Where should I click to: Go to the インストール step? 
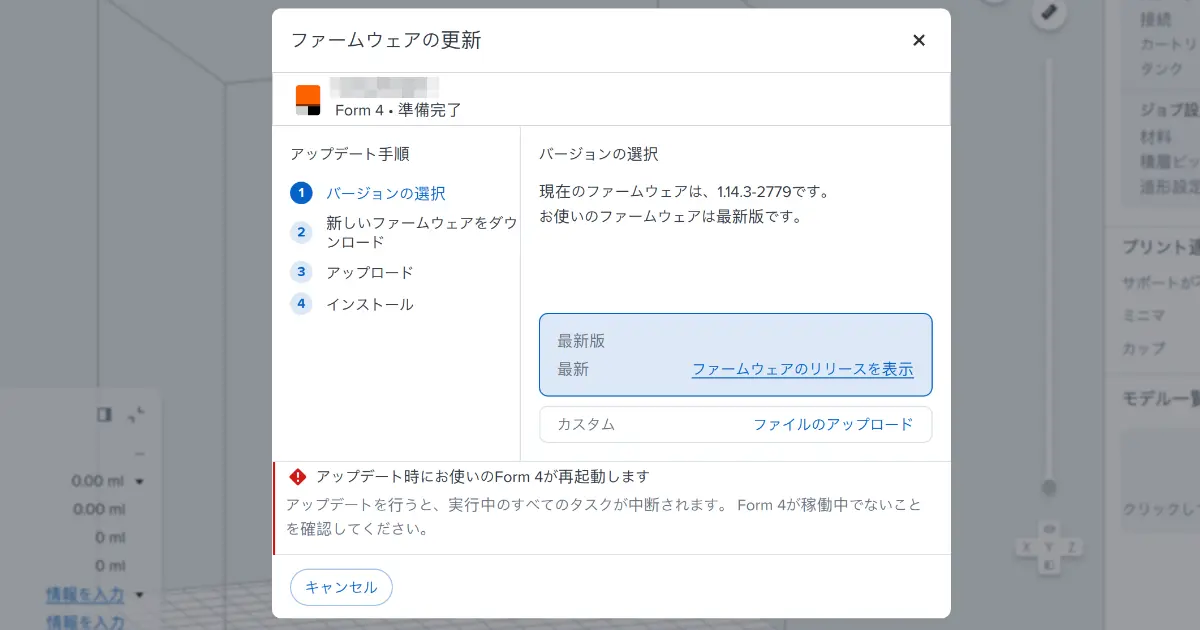369,304
